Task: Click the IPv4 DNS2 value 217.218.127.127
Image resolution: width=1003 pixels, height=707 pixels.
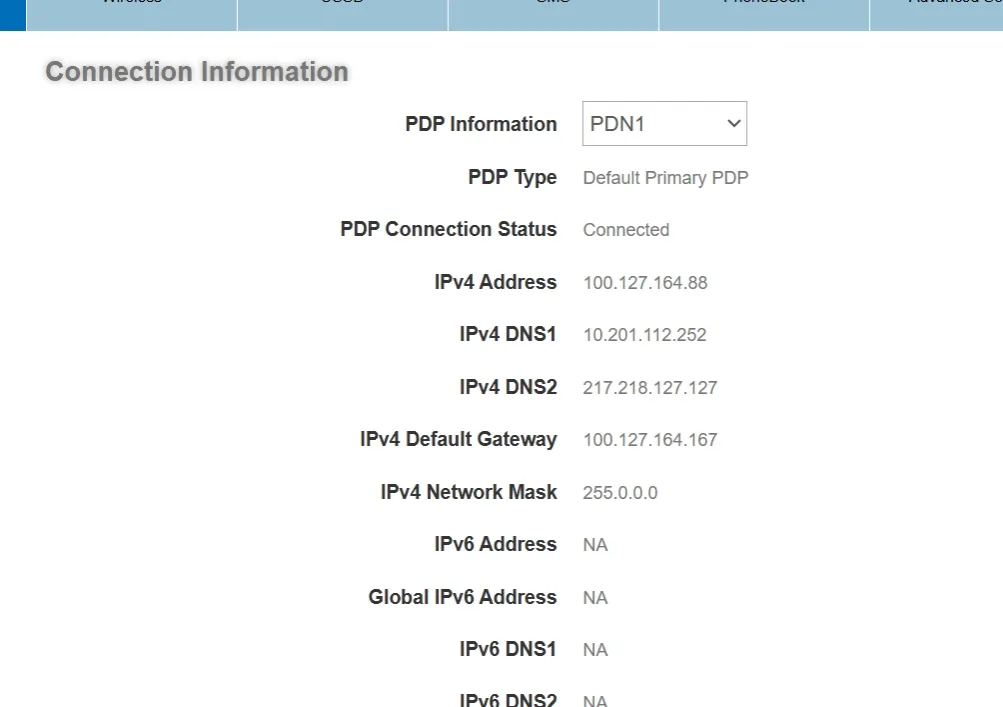Action: tap(650, 388)
